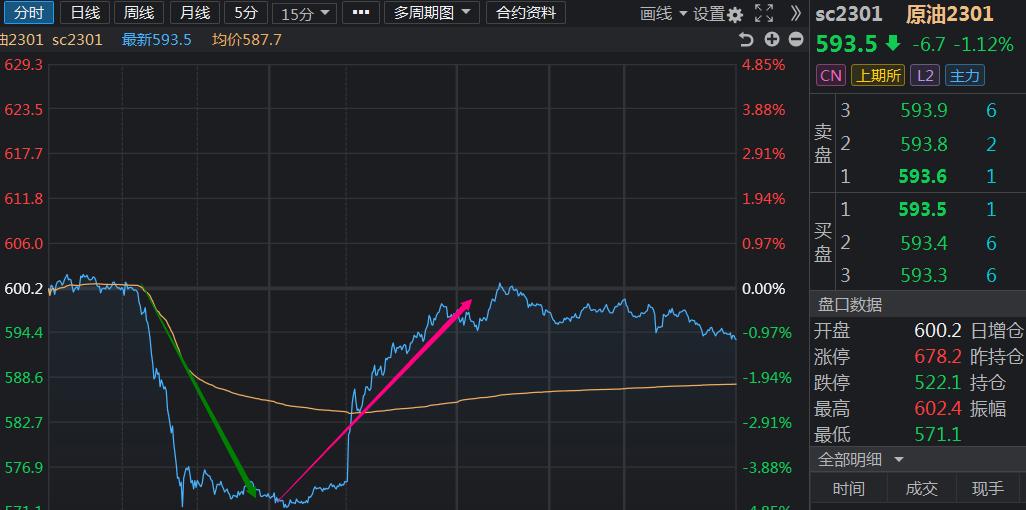Click the green down arrow beside 593.5
Screen dimensions: 1026x510
[x=893, y=45]
